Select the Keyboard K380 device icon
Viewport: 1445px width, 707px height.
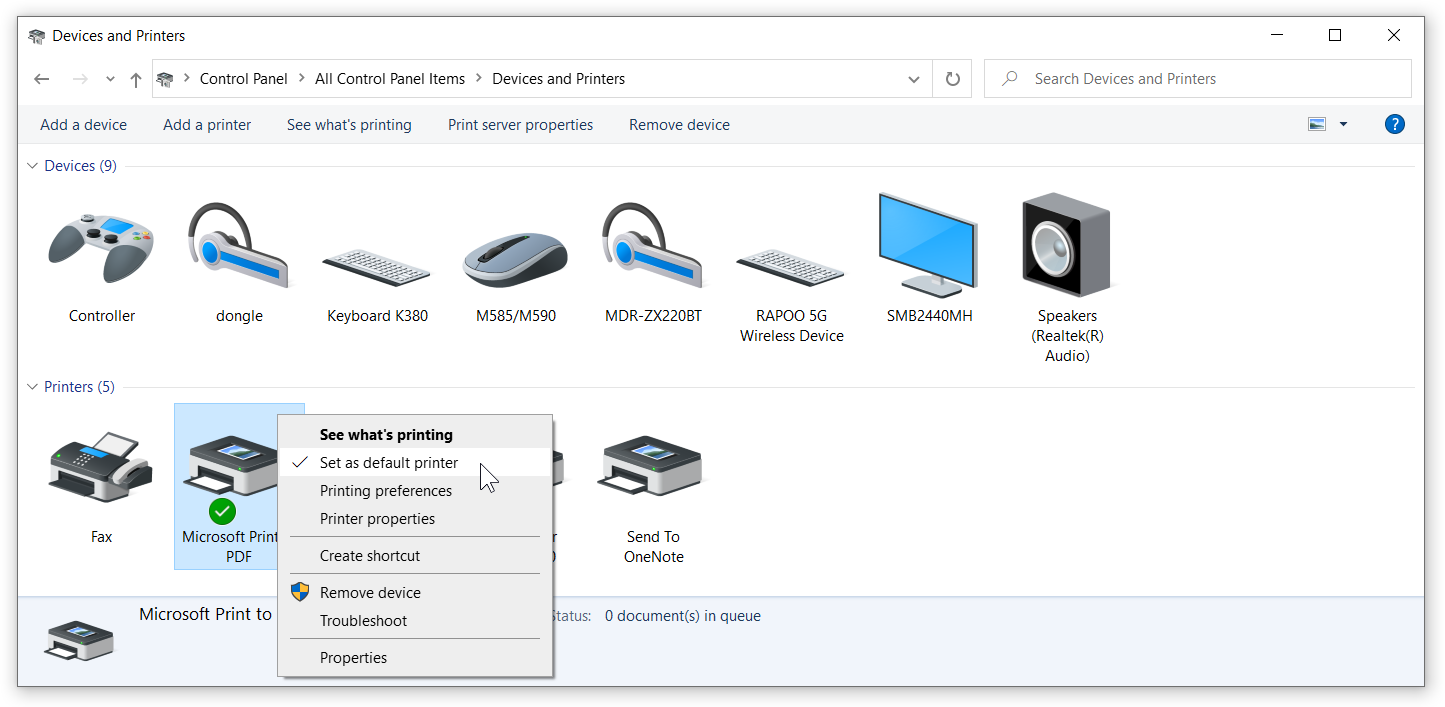pyautogui.click(x=377, y=266)
